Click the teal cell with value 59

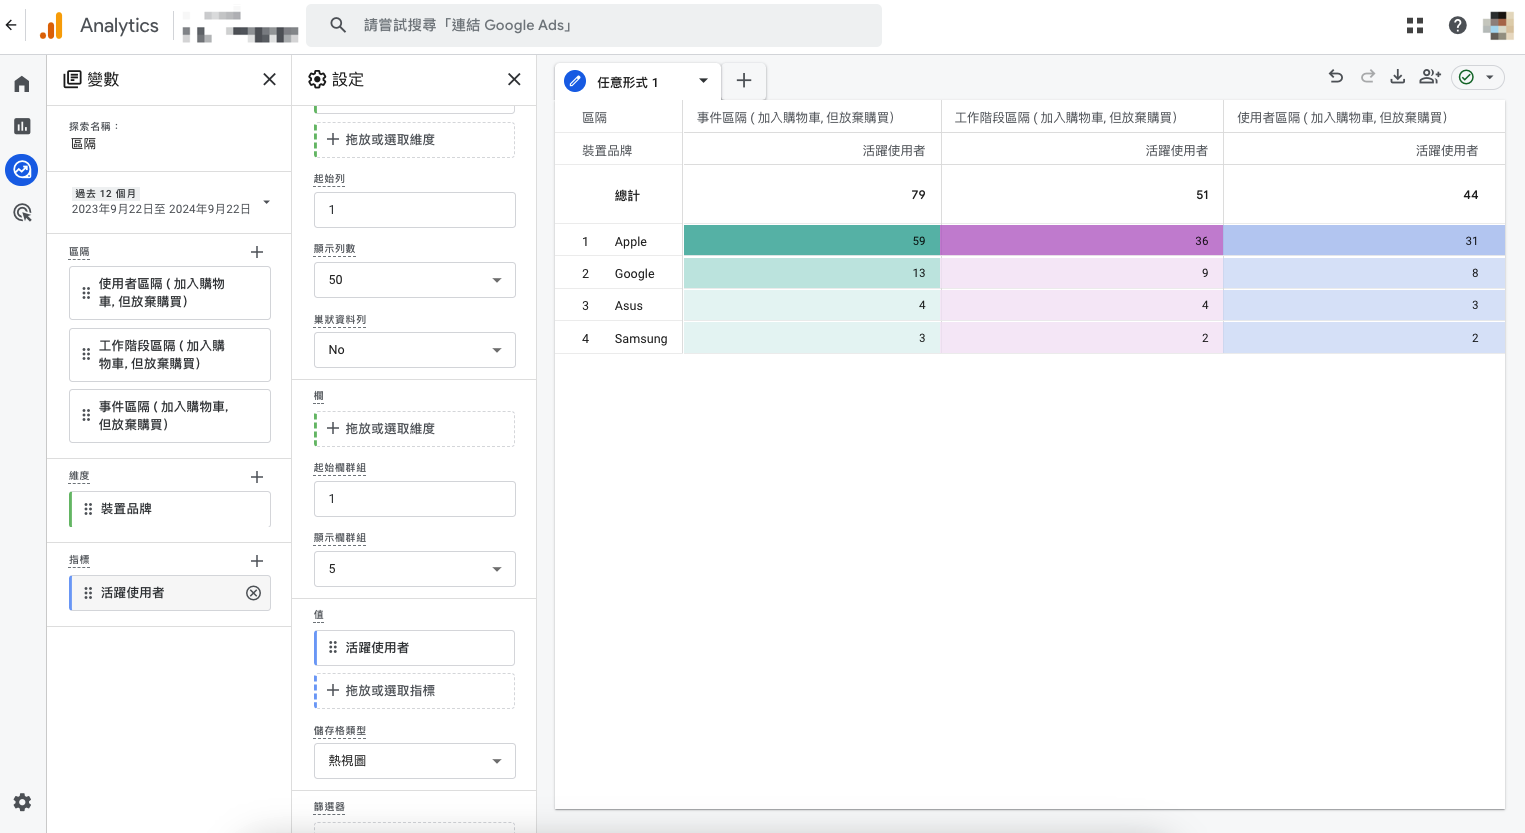click(812, 241)
